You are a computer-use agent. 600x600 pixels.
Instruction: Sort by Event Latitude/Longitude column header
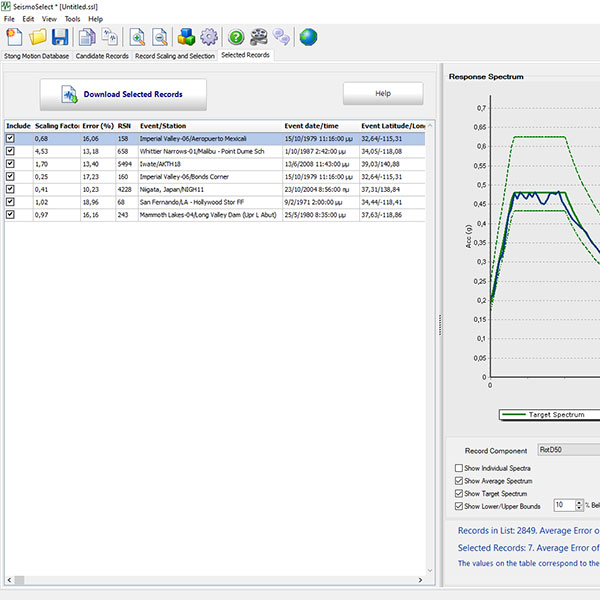point(392,126)
